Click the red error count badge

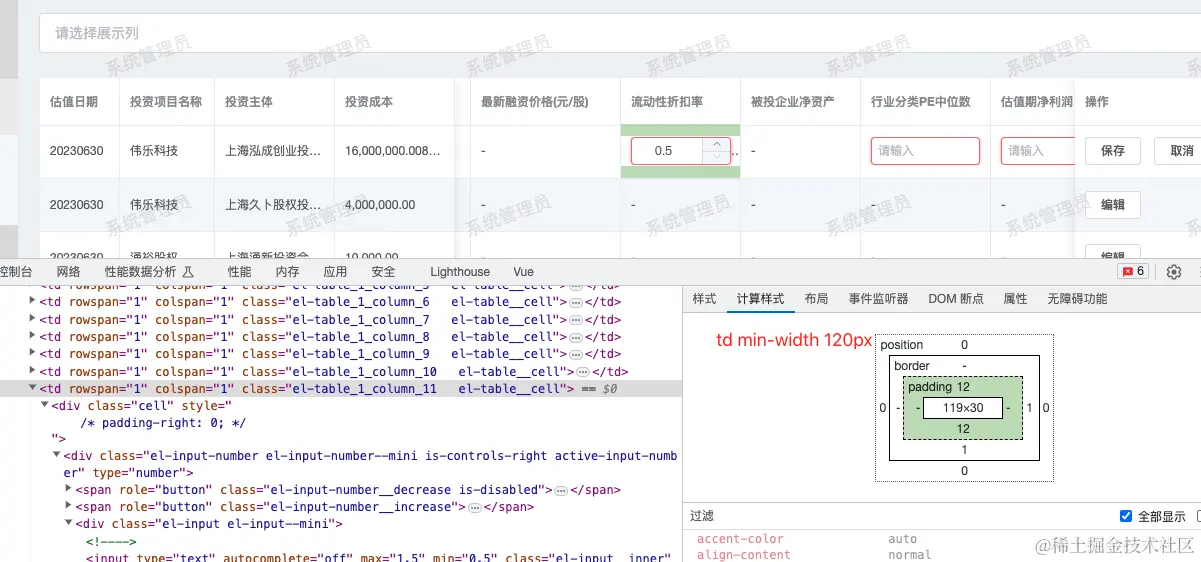[x=1133, y=272]
